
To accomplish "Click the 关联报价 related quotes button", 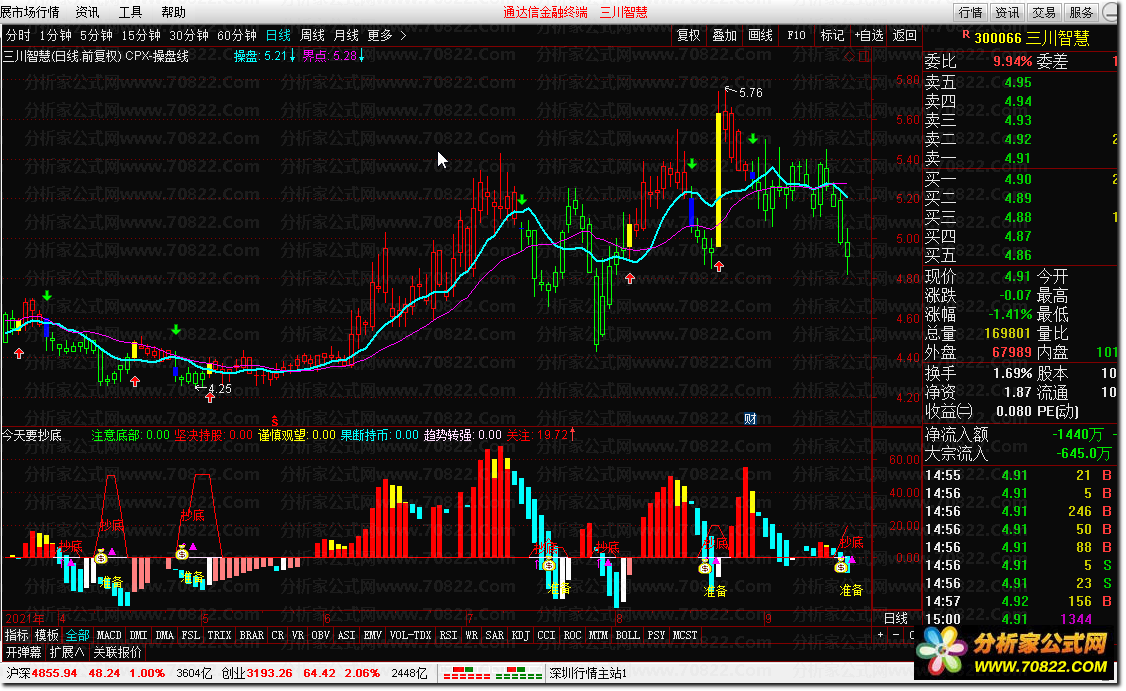I will (x=118, y=652).
